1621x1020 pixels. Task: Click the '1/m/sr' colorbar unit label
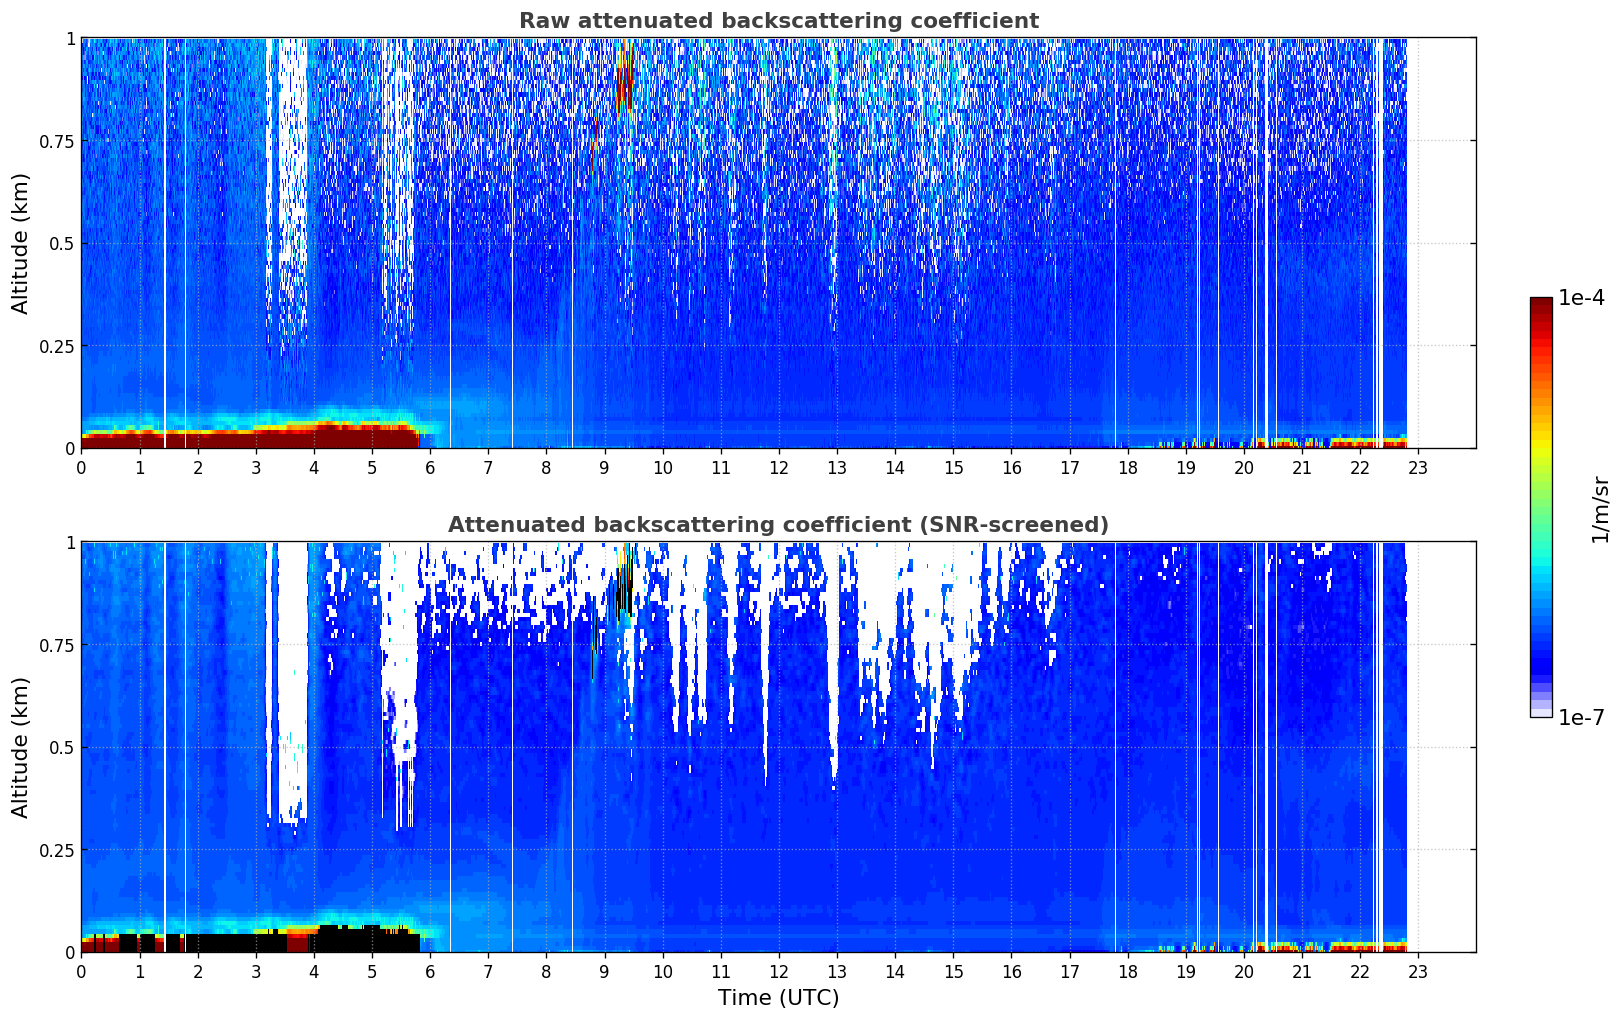(x=1600, y=509)
